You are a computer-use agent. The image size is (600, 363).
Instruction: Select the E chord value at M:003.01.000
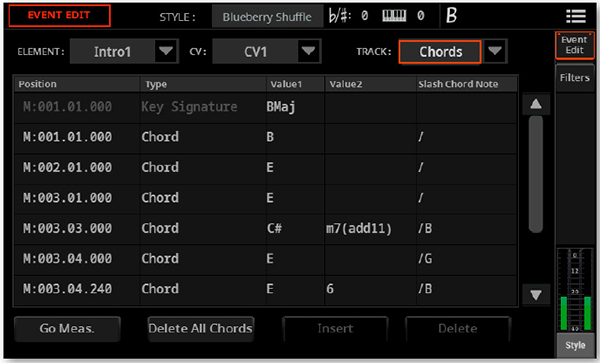pyautogui.click(x=270, y=198)
